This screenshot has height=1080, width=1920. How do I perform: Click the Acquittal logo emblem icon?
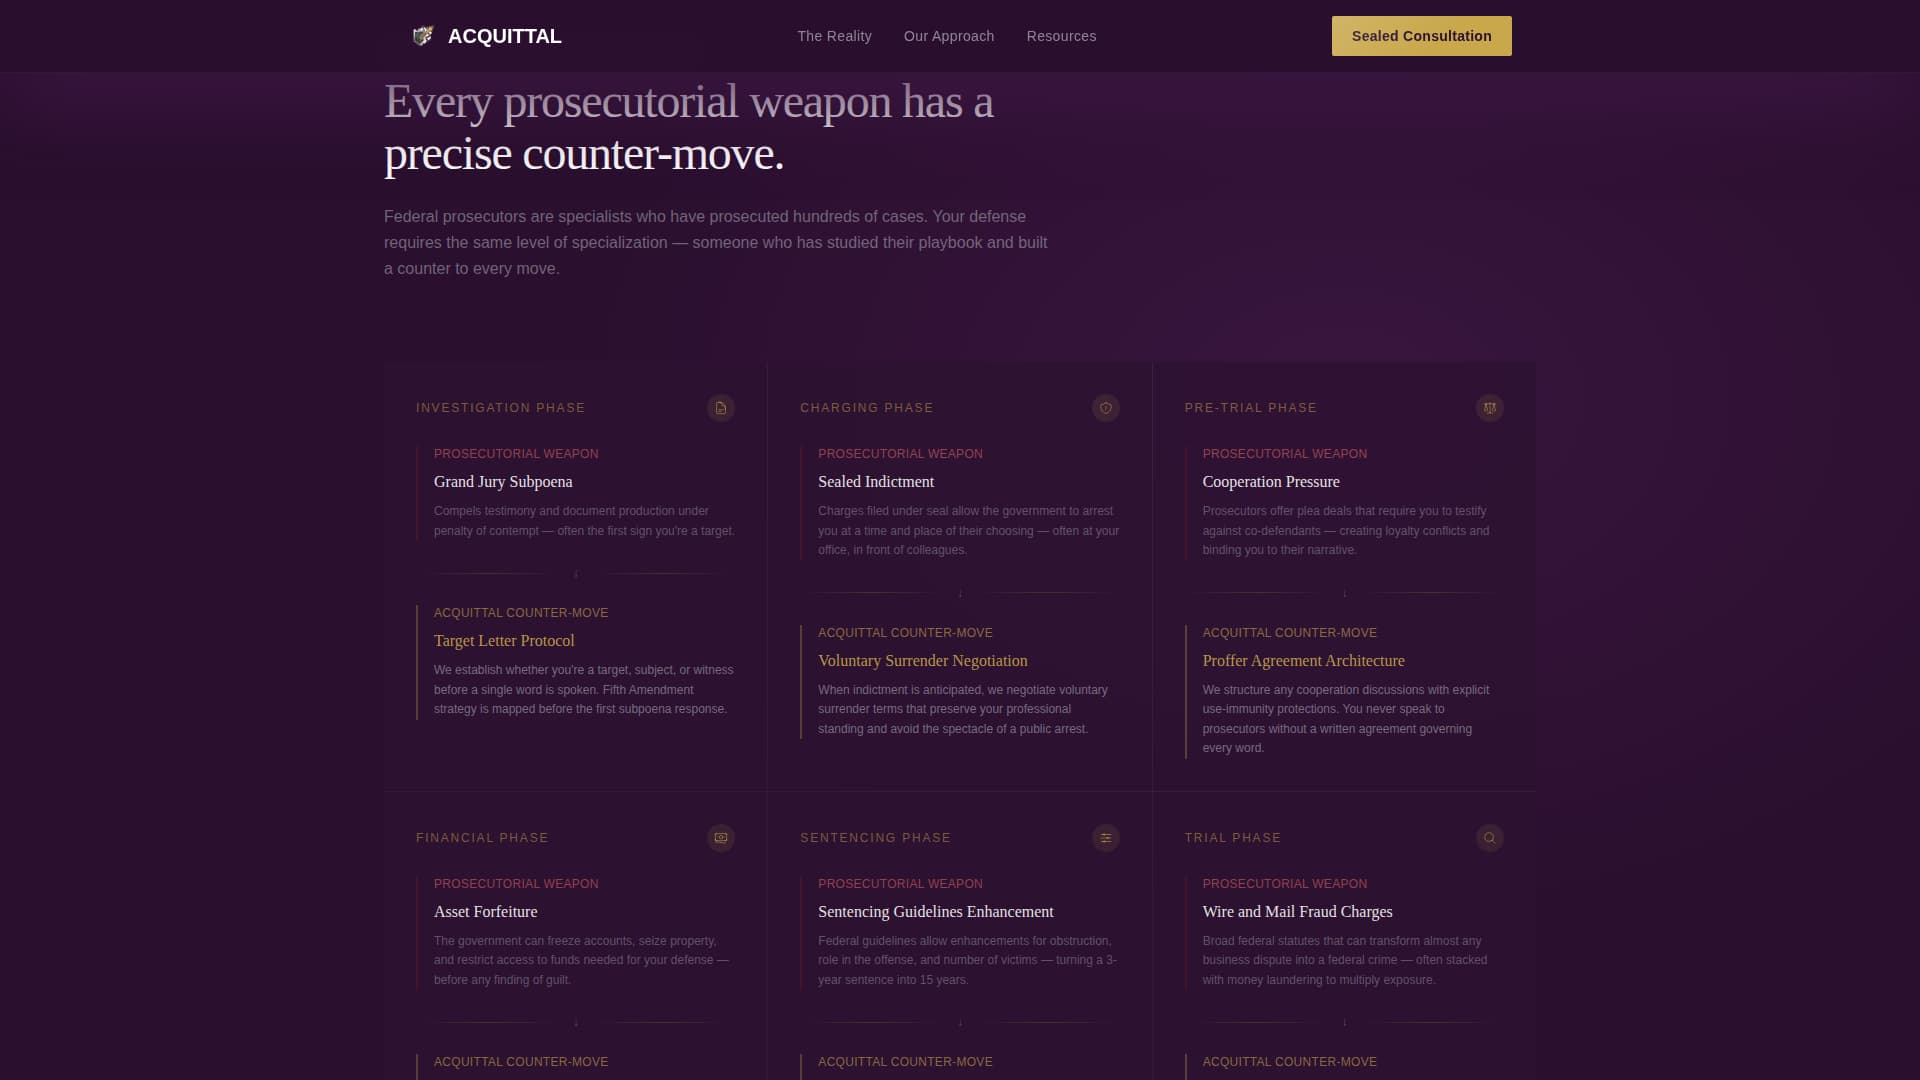coord(423,36)
